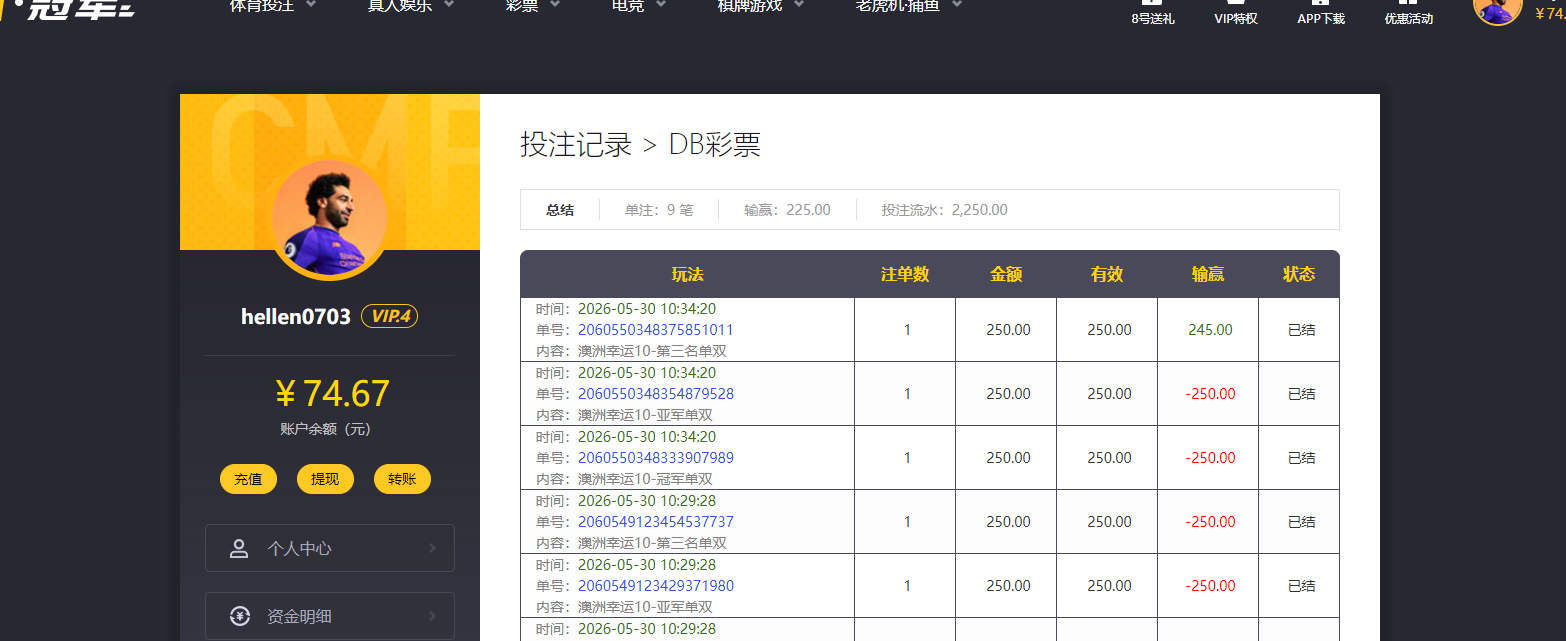
Task: Expand the chevron on the 个人中心 row
Action: tap(432, 548)
